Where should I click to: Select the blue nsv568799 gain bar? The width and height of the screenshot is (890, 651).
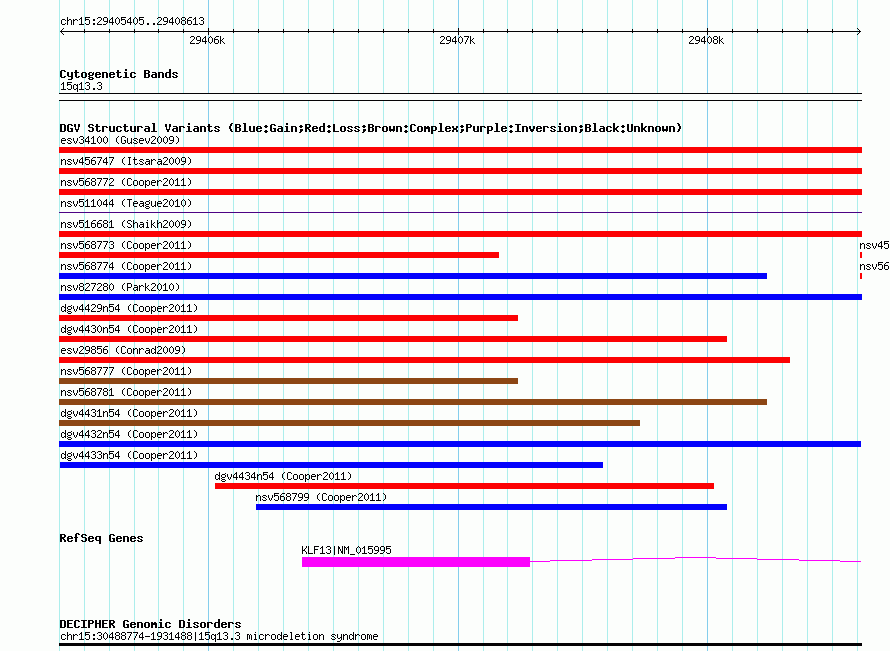point(492,507)
